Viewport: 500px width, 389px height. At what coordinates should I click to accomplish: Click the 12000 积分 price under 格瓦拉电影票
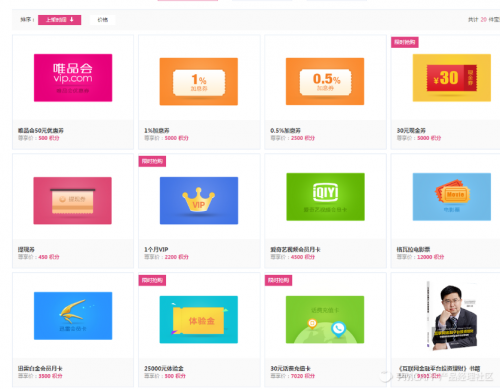pyautogui.click(x=431, y=257)
